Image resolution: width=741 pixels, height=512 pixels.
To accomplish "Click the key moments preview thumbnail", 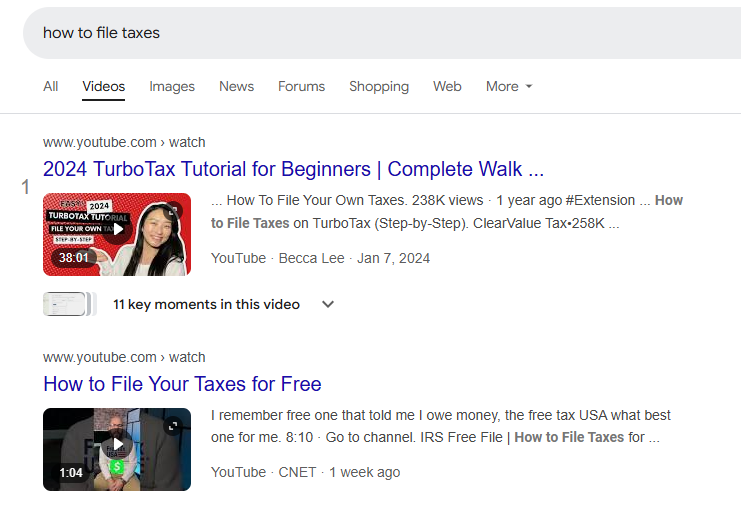I will pos(69,304).
